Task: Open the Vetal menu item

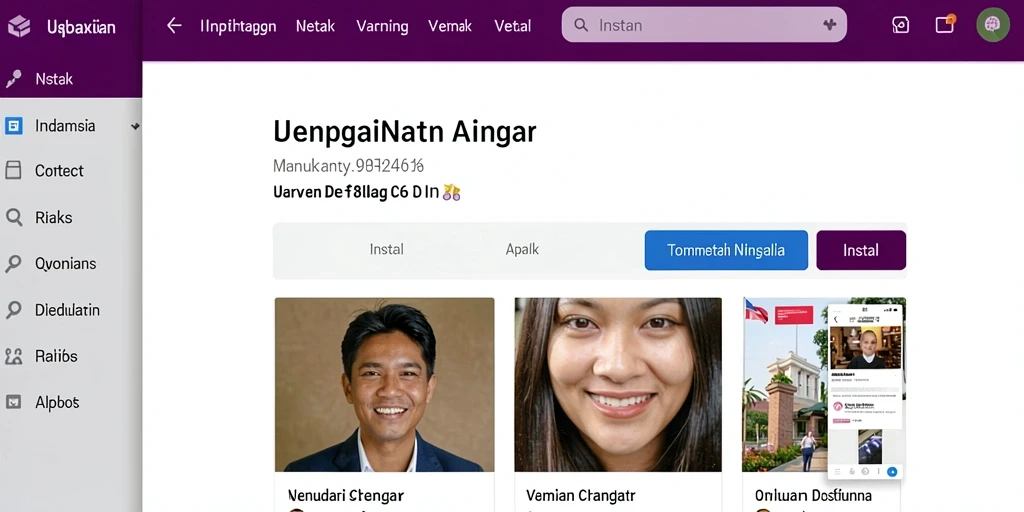Action: pyautogui.click(x=513, y=26)
